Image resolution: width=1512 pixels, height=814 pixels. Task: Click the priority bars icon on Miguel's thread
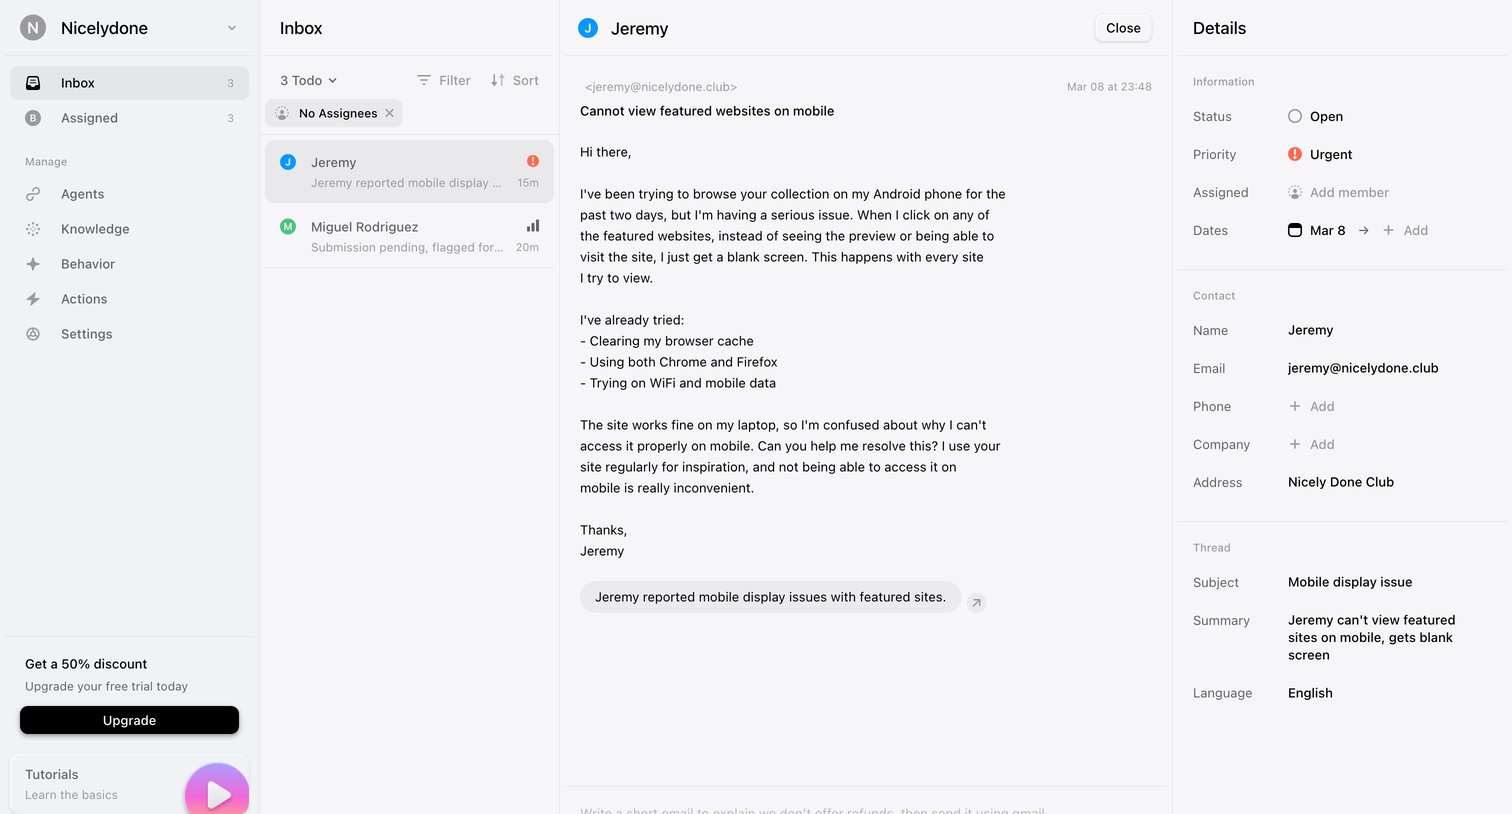click(x=533, y=226)
